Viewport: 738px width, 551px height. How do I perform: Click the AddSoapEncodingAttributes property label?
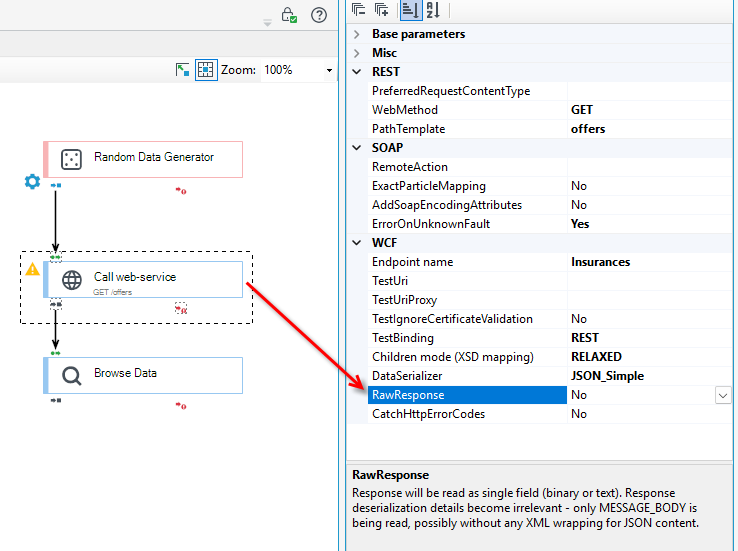[x=447, y=205]
